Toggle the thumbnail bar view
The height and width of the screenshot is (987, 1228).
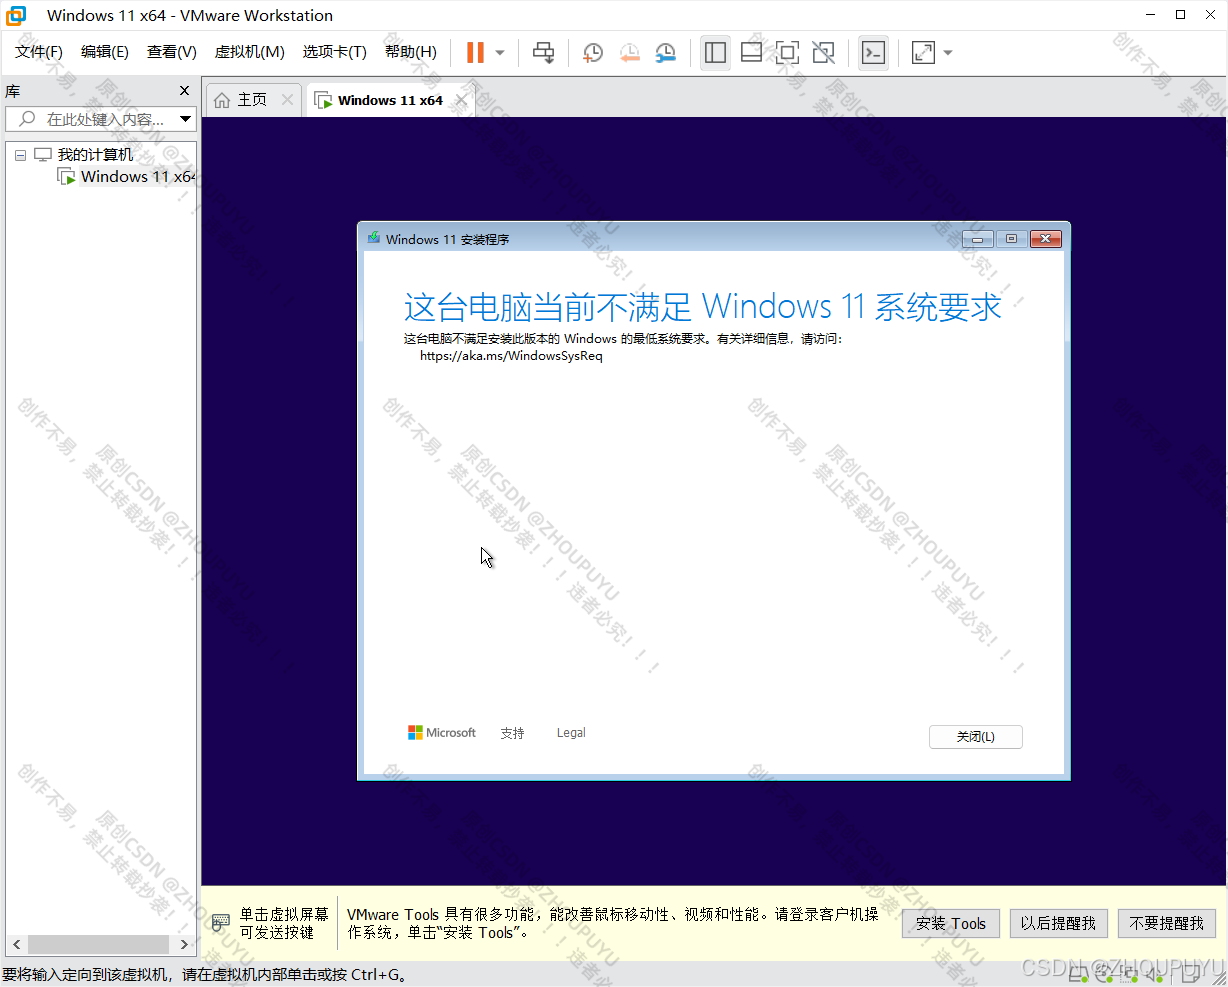[x=751, y=52]
